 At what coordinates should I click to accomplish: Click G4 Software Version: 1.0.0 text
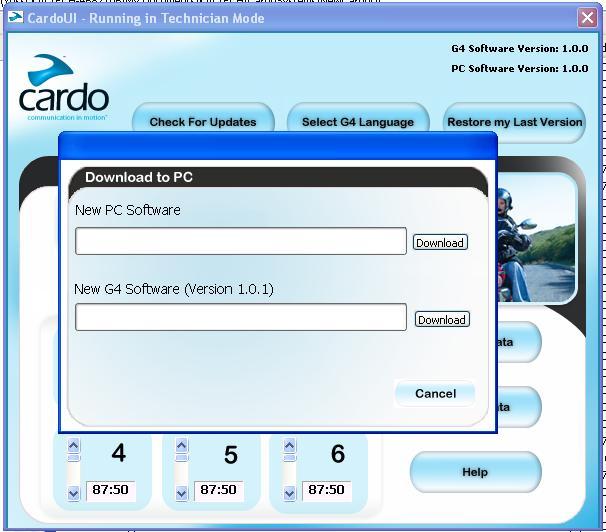(x=520, y=49)
